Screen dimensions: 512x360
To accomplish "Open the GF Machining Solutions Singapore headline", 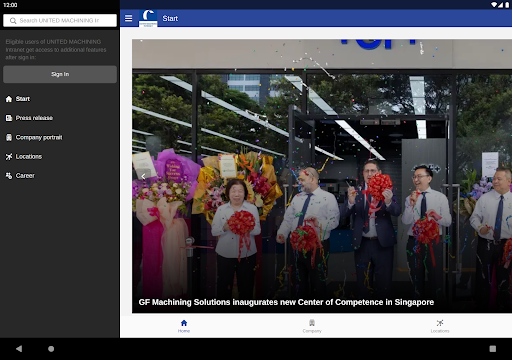I will click(x=286, y=302).
